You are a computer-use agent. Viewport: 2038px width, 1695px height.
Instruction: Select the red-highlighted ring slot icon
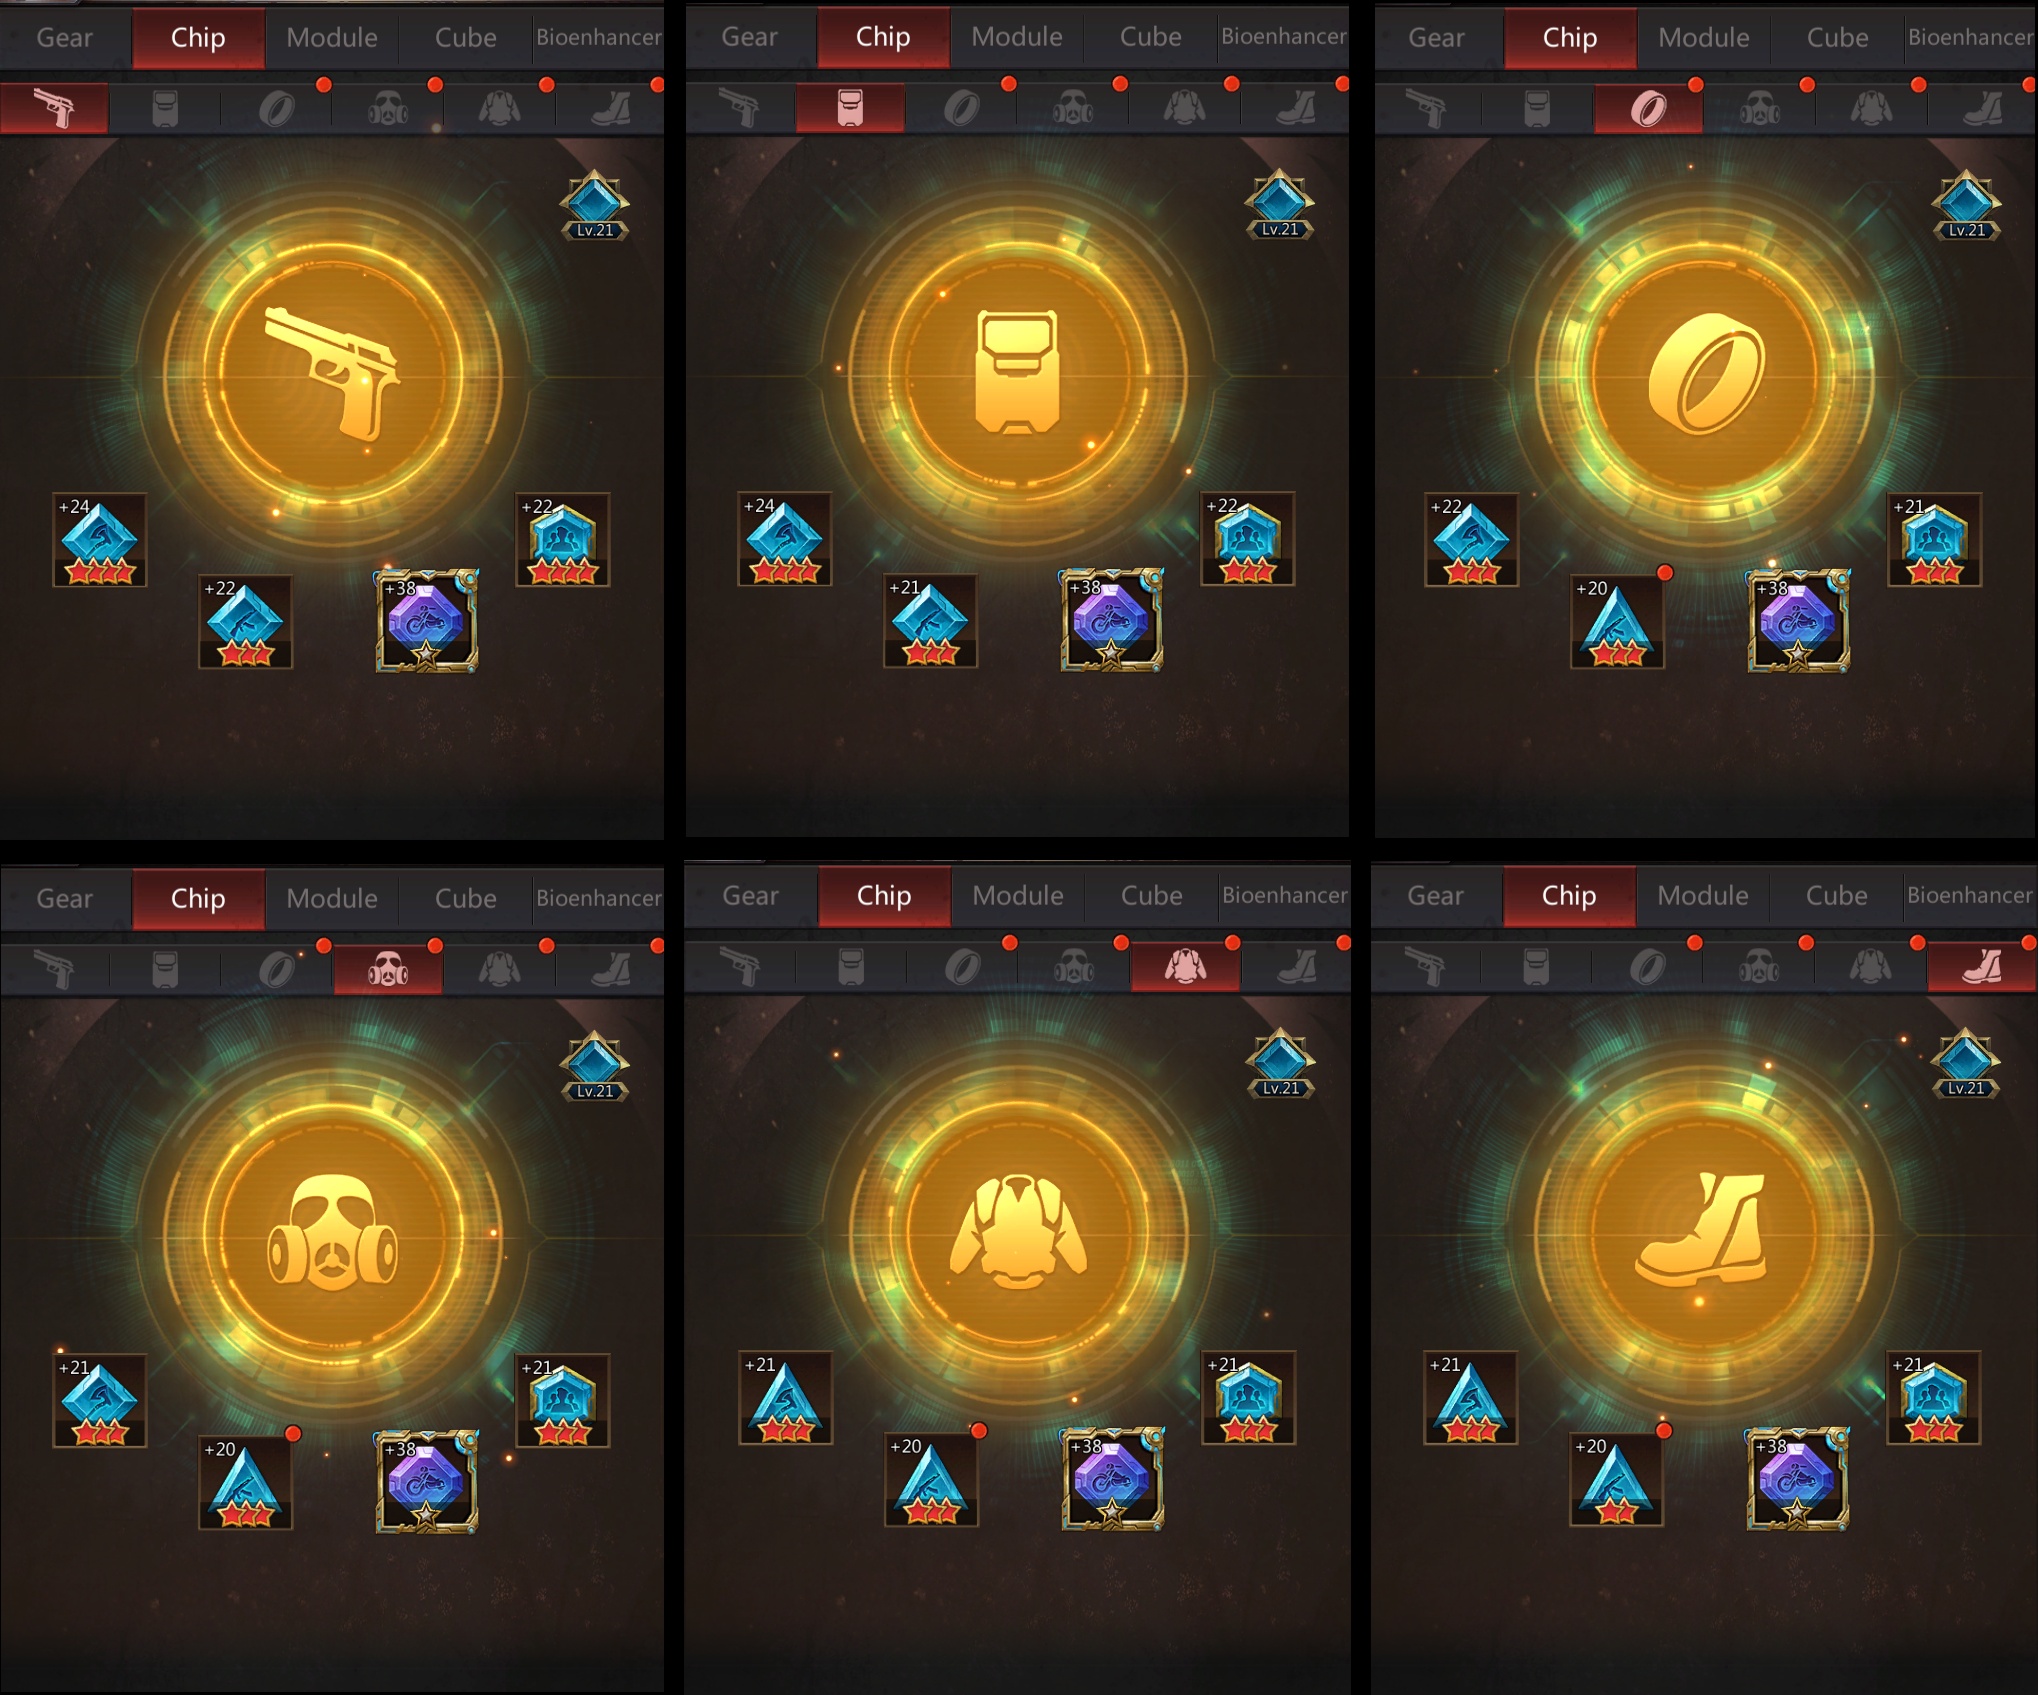click(1648, 108)
